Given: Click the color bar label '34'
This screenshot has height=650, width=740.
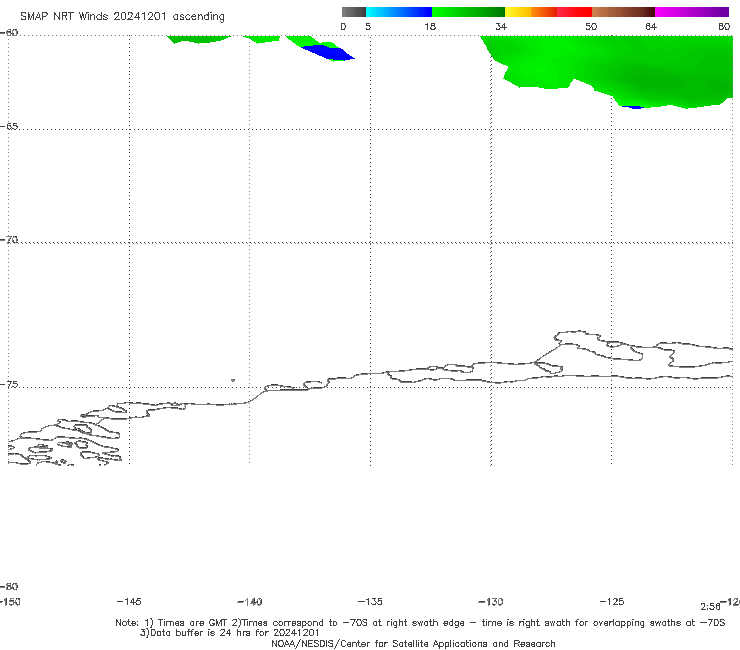Looking at the screenshot, I should click(501, 26).
